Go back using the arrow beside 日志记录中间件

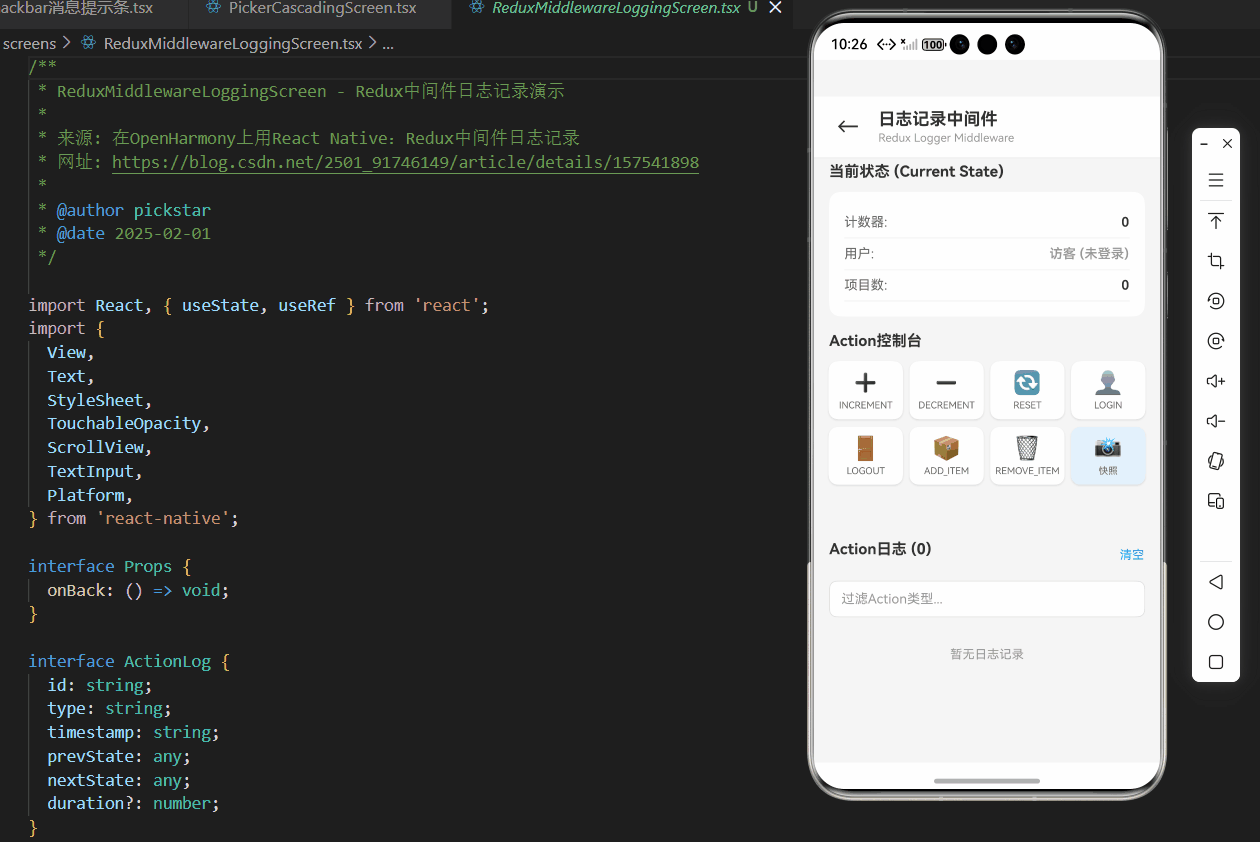point(848,126)
